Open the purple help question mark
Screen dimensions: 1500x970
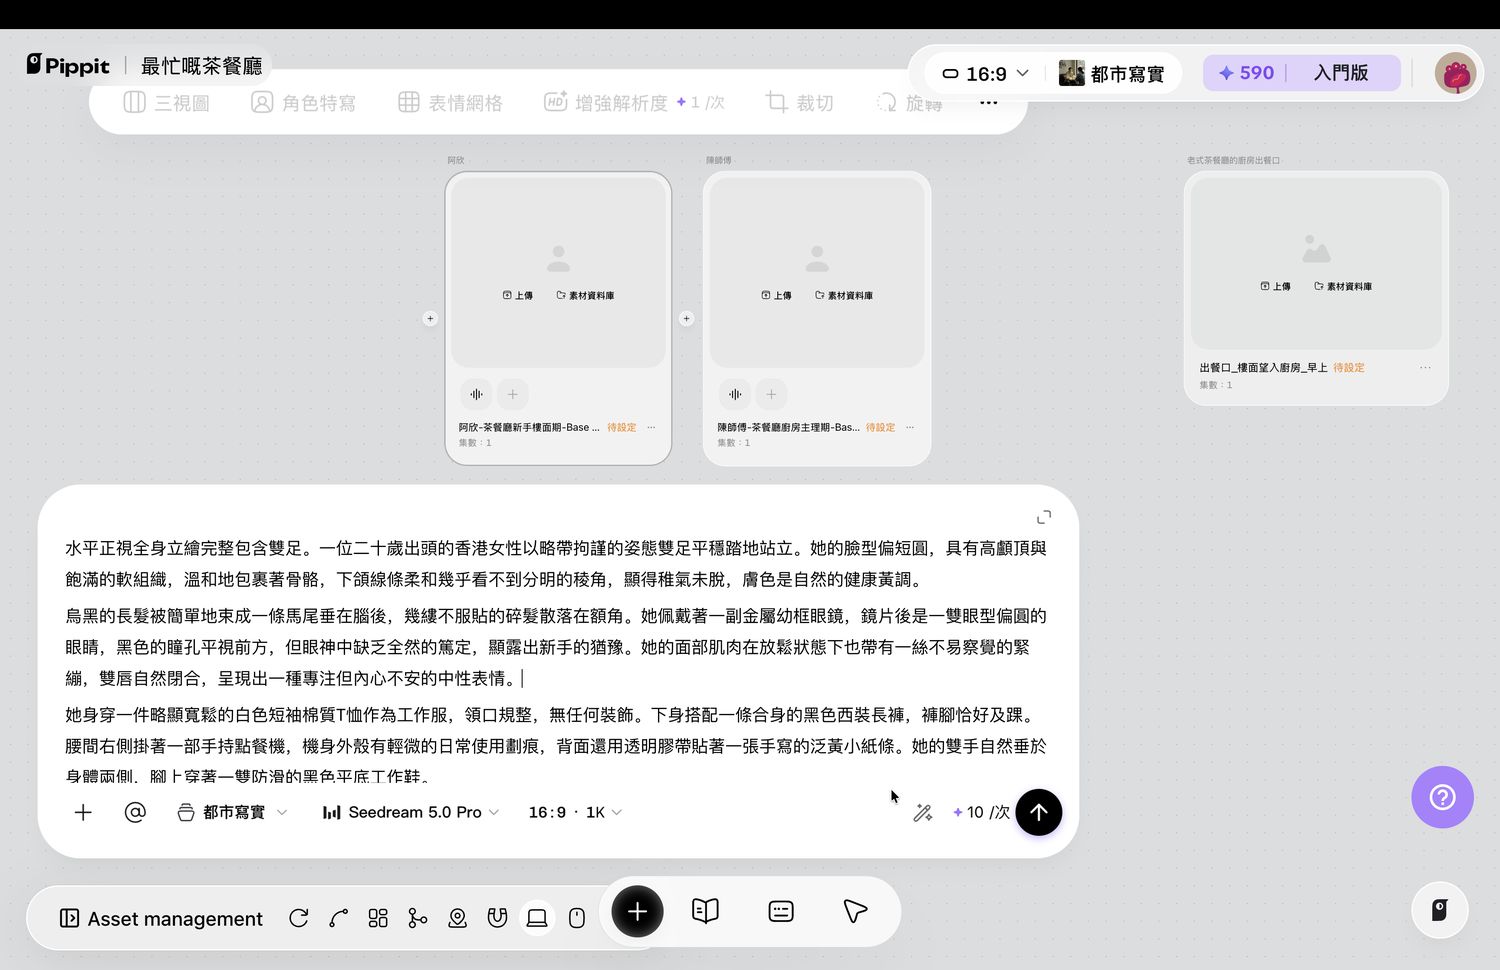[x=1442, y=797]
